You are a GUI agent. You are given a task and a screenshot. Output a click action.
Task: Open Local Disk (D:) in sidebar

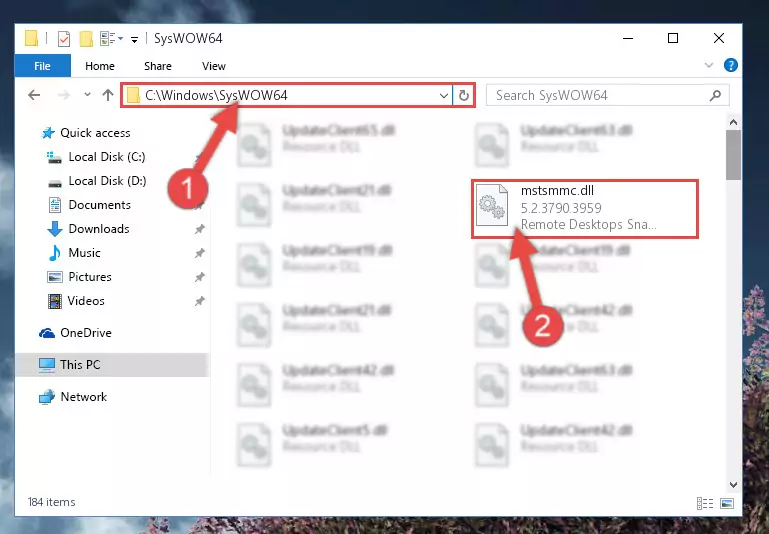[107, 181]
